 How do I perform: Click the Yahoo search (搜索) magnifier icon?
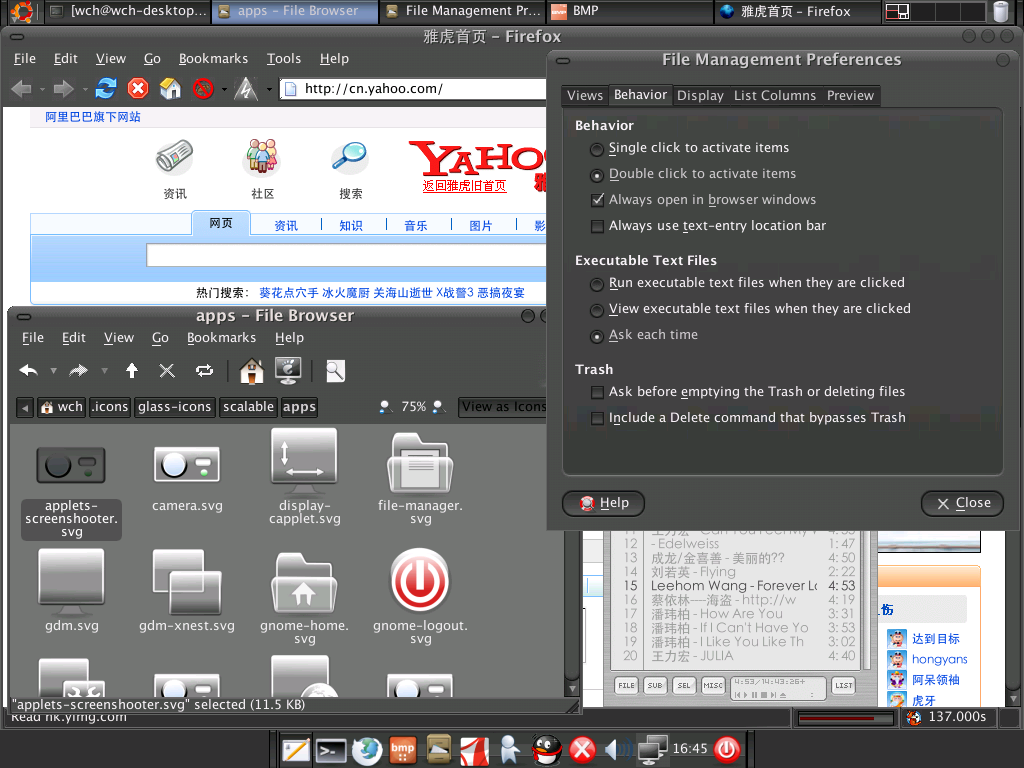click(x=350, y=157)
